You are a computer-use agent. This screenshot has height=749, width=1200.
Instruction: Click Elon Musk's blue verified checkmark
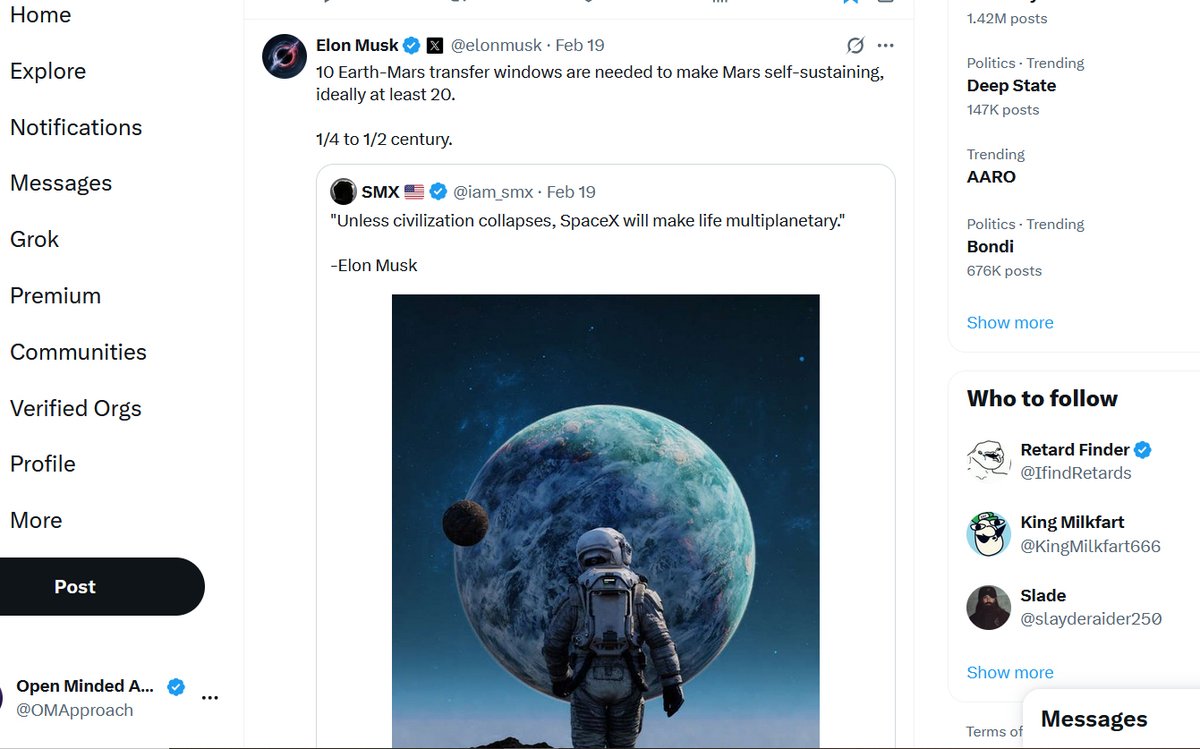[411, 45]
